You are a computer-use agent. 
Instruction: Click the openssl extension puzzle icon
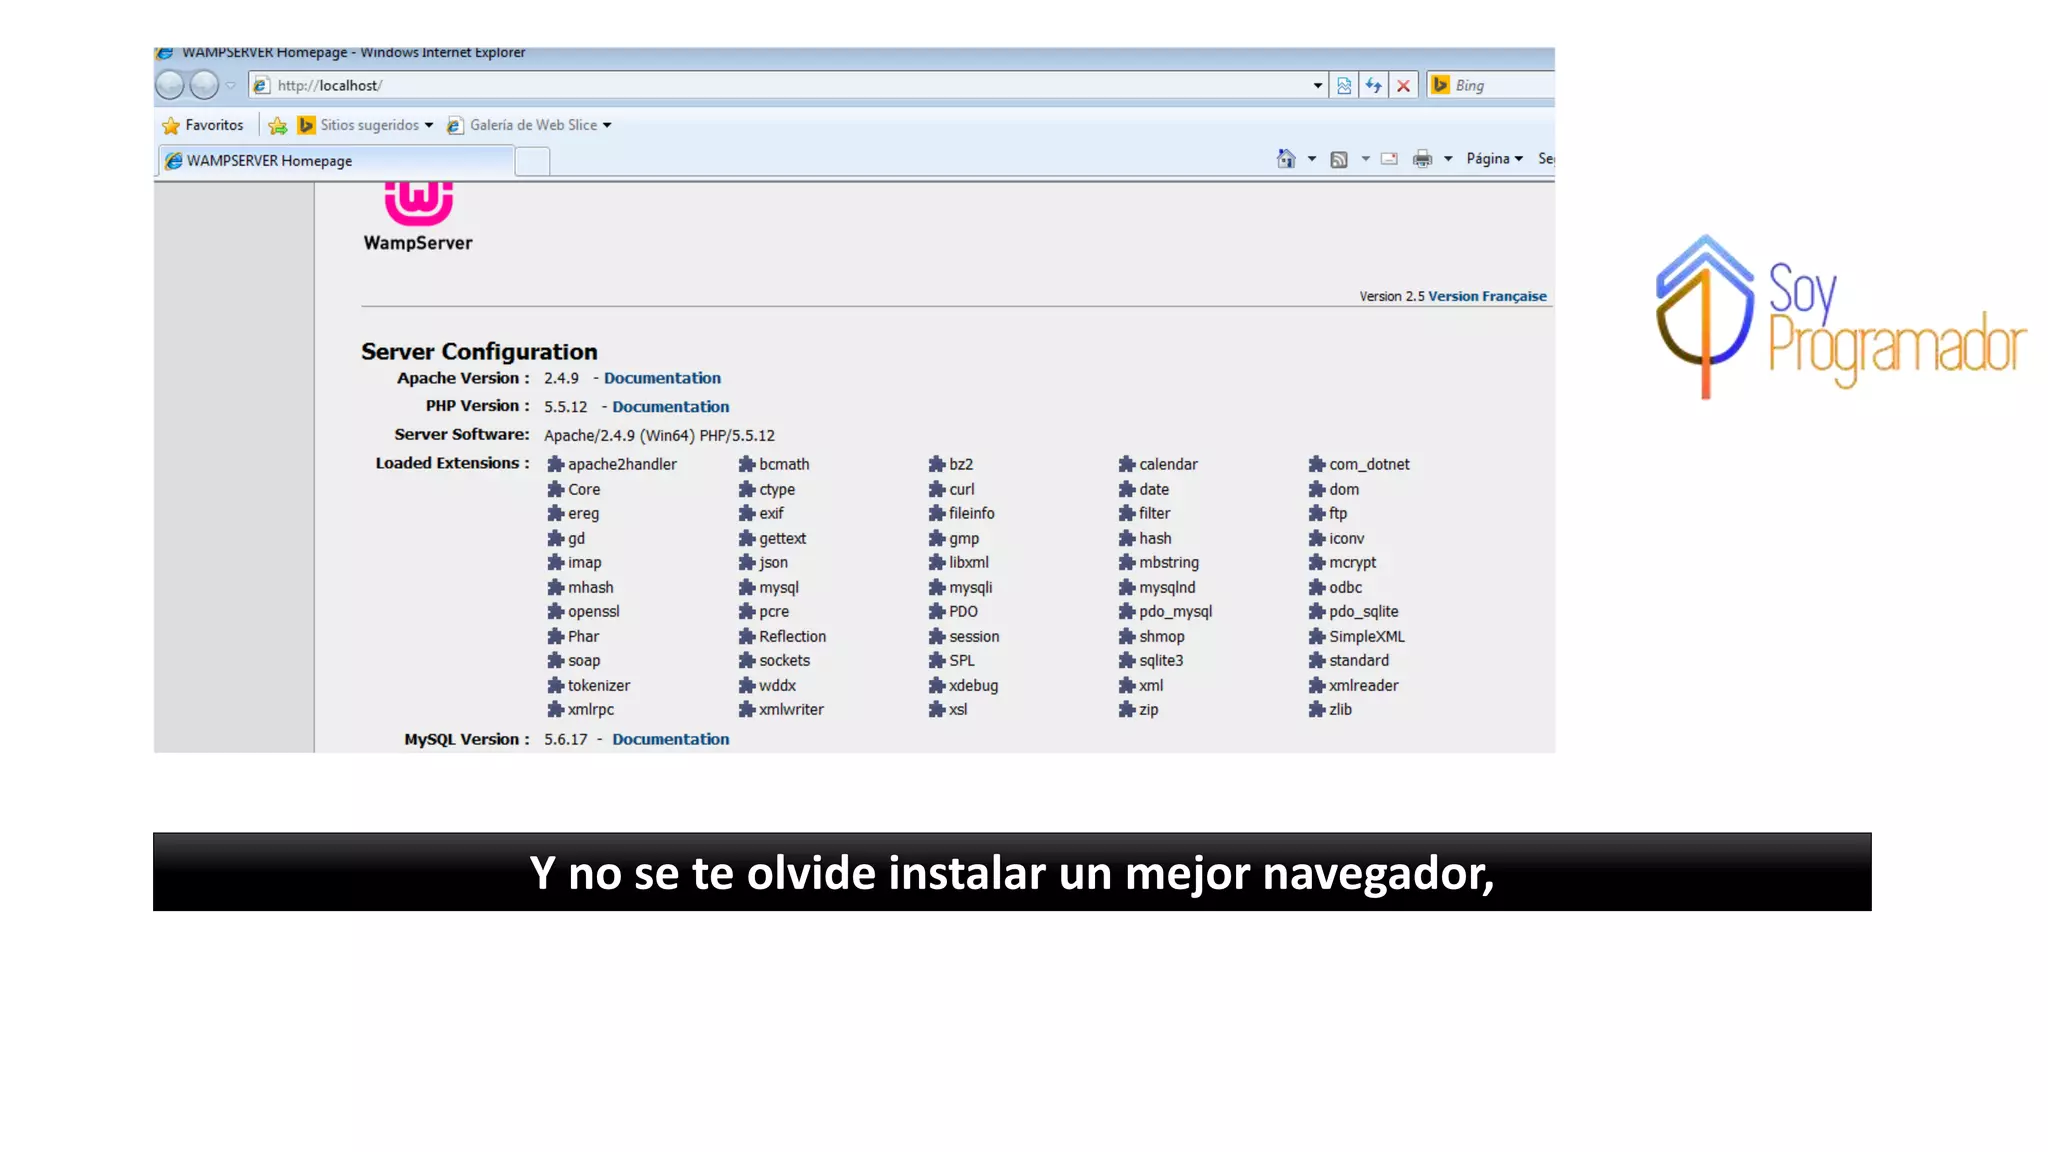pos(556,611)
